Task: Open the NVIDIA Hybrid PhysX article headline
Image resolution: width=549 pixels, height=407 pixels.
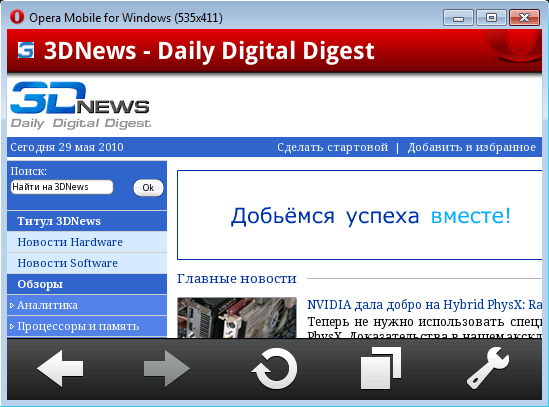Action: [424, 305]
